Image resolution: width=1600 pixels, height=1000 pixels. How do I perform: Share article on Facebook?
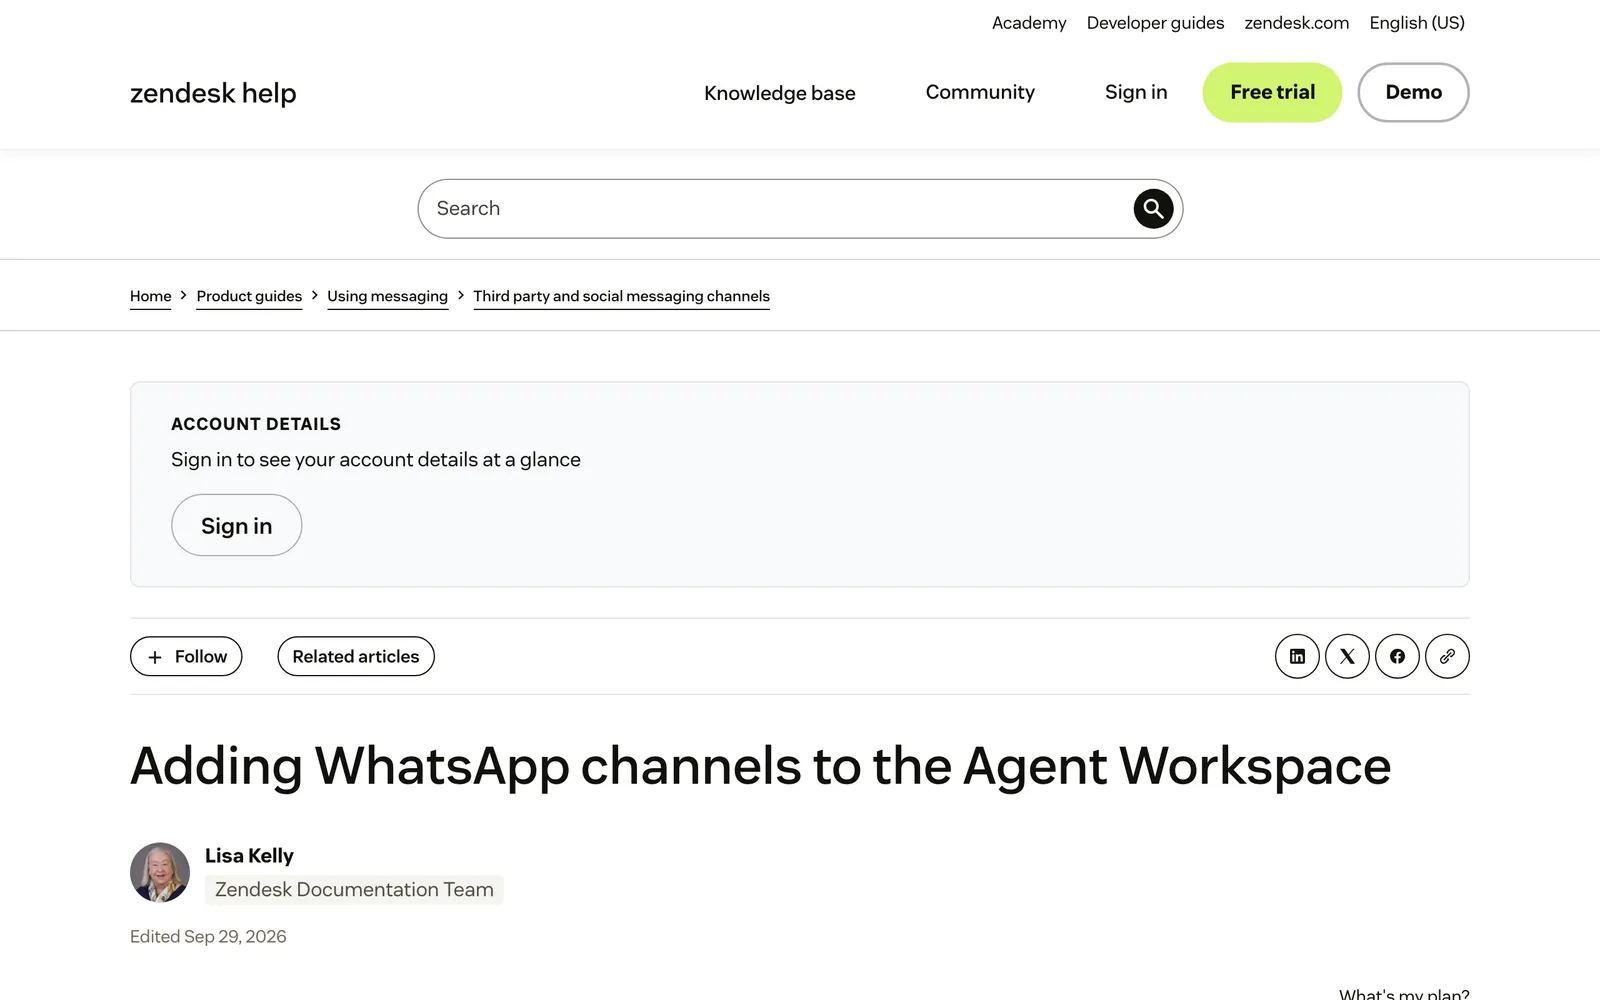1397,657
